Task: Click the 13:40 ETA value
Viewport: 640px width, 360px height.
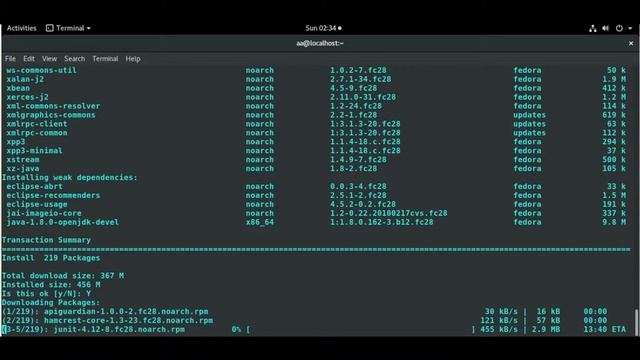Action: pyautogui.click(x=604, y=330)
